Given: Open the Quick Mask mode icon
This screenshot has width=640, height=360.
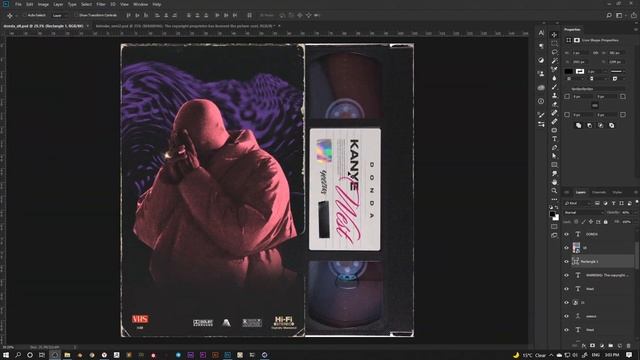Looking at the screenshot, I should (x=554, y=227).
